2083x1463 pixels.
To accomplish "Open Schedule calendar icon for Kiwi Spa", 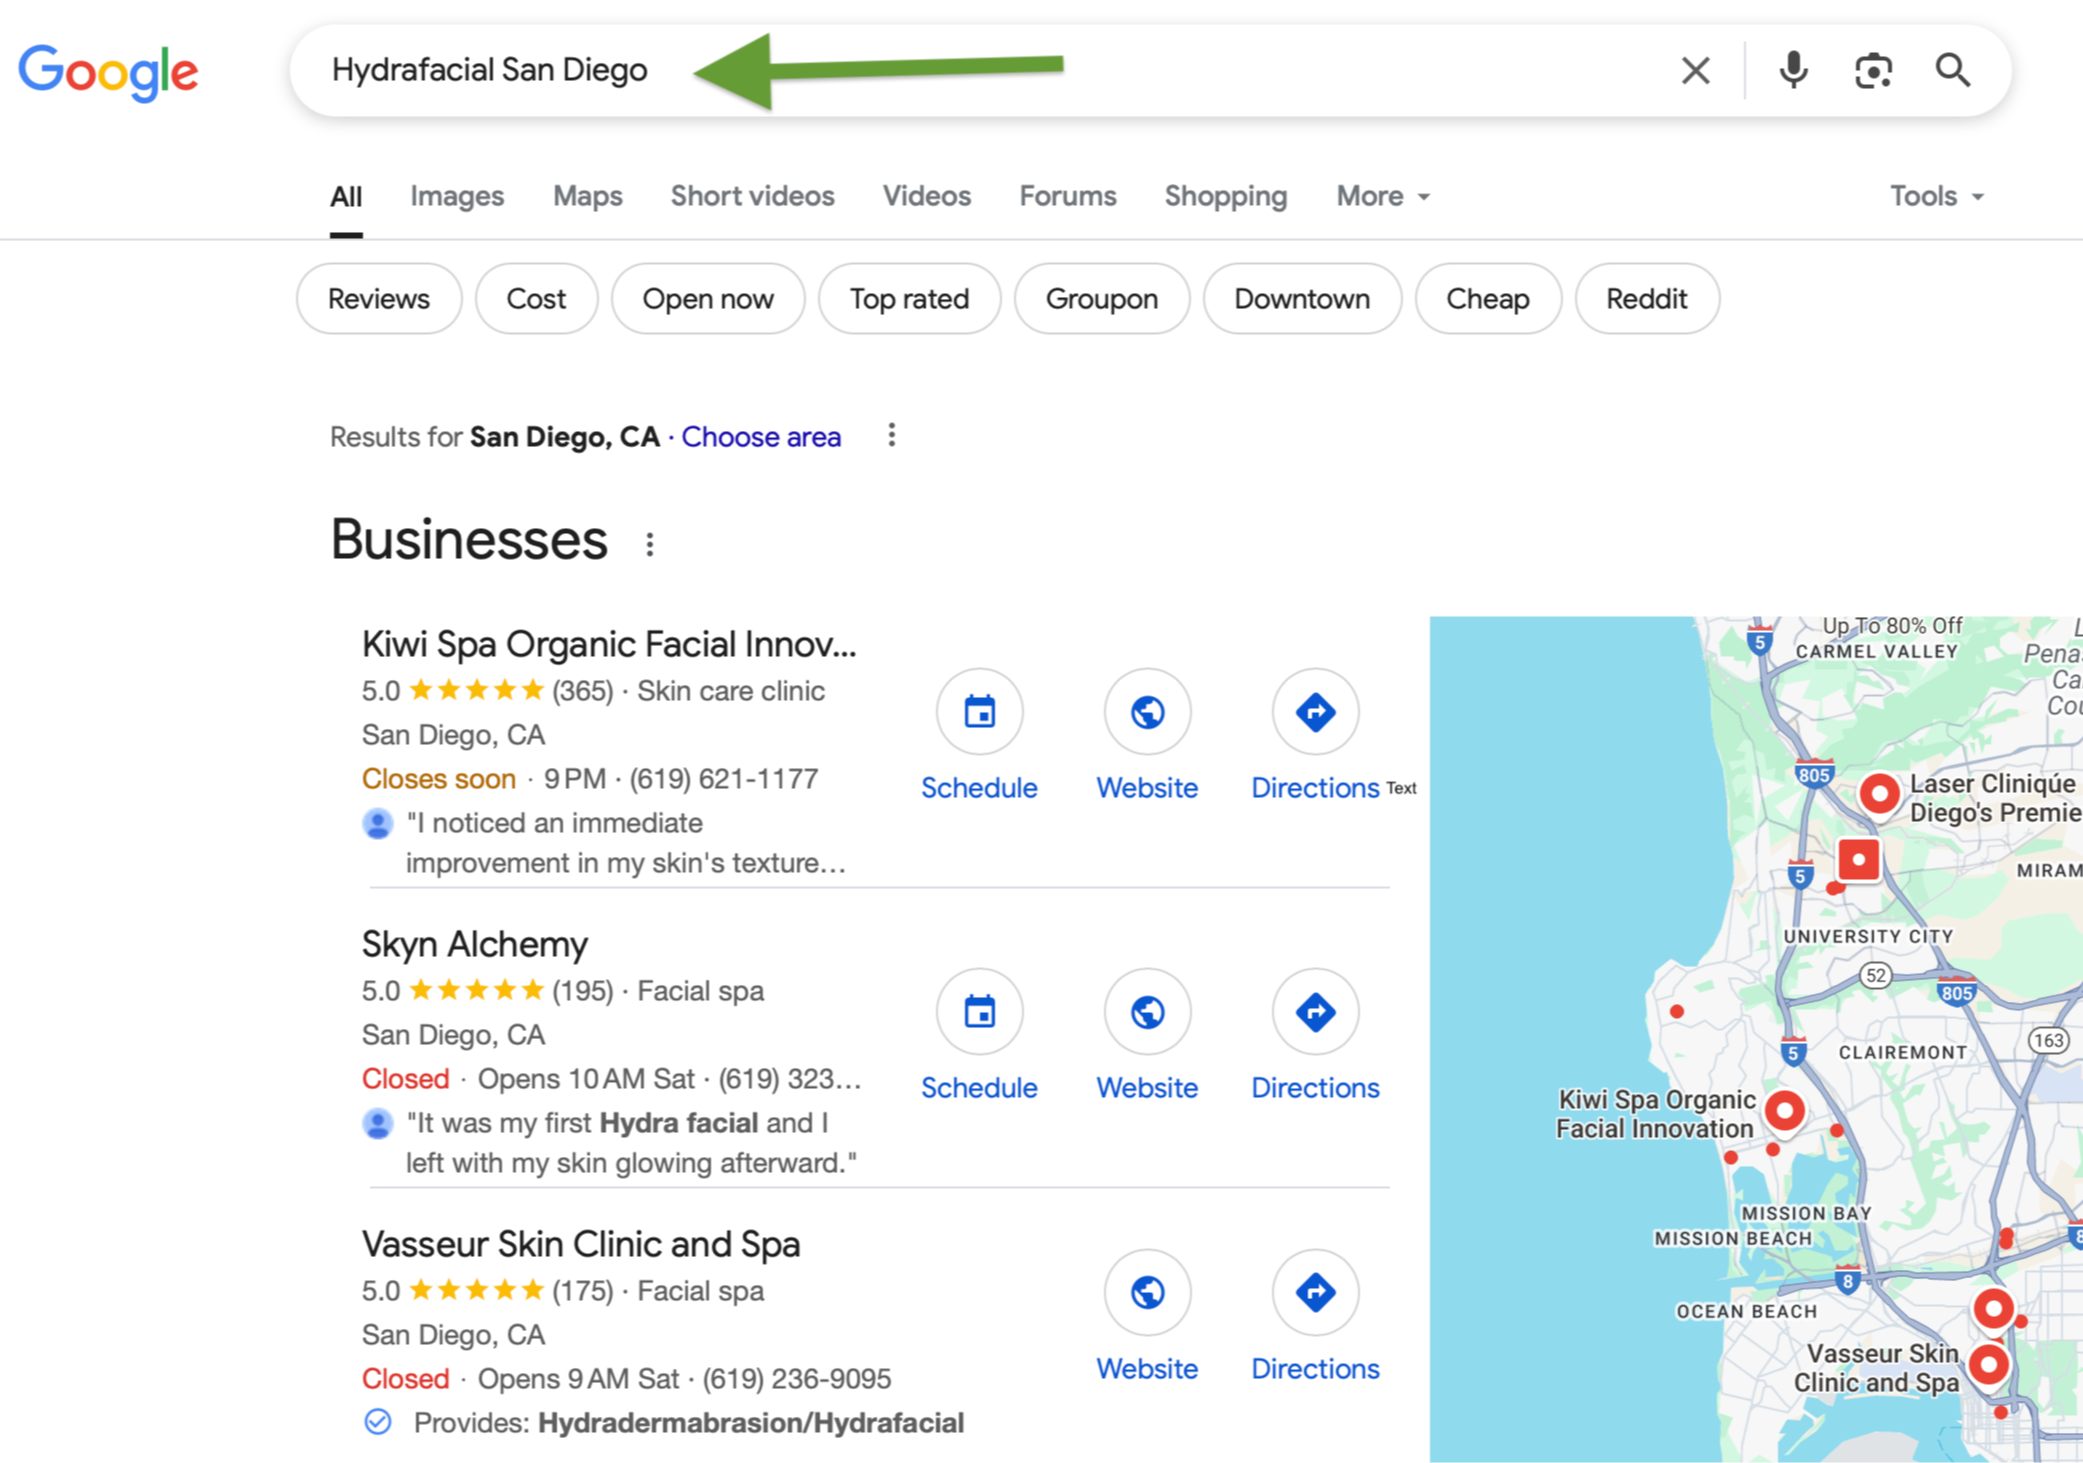I will click(x=979, y=712).
